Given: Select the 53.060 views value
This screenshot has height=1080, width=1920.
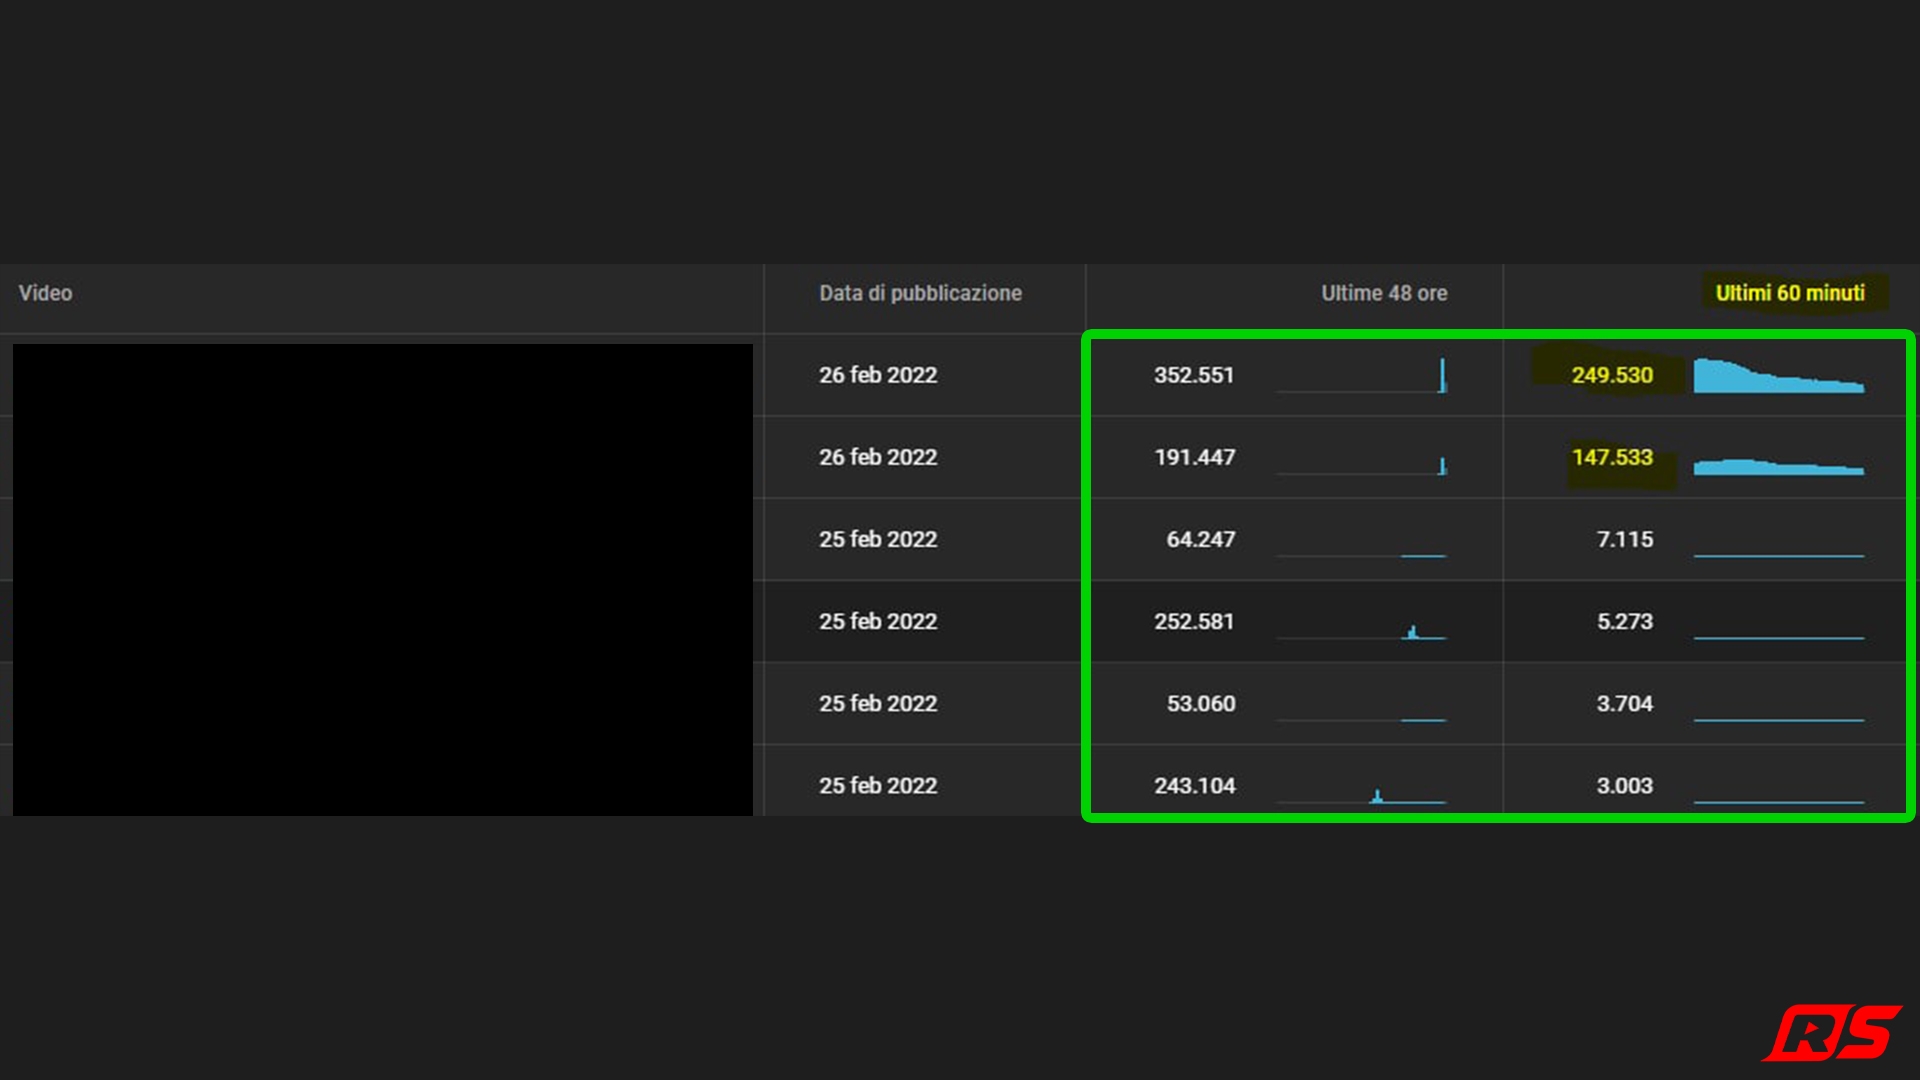Looking at the screenshot, I should 1200,703.
